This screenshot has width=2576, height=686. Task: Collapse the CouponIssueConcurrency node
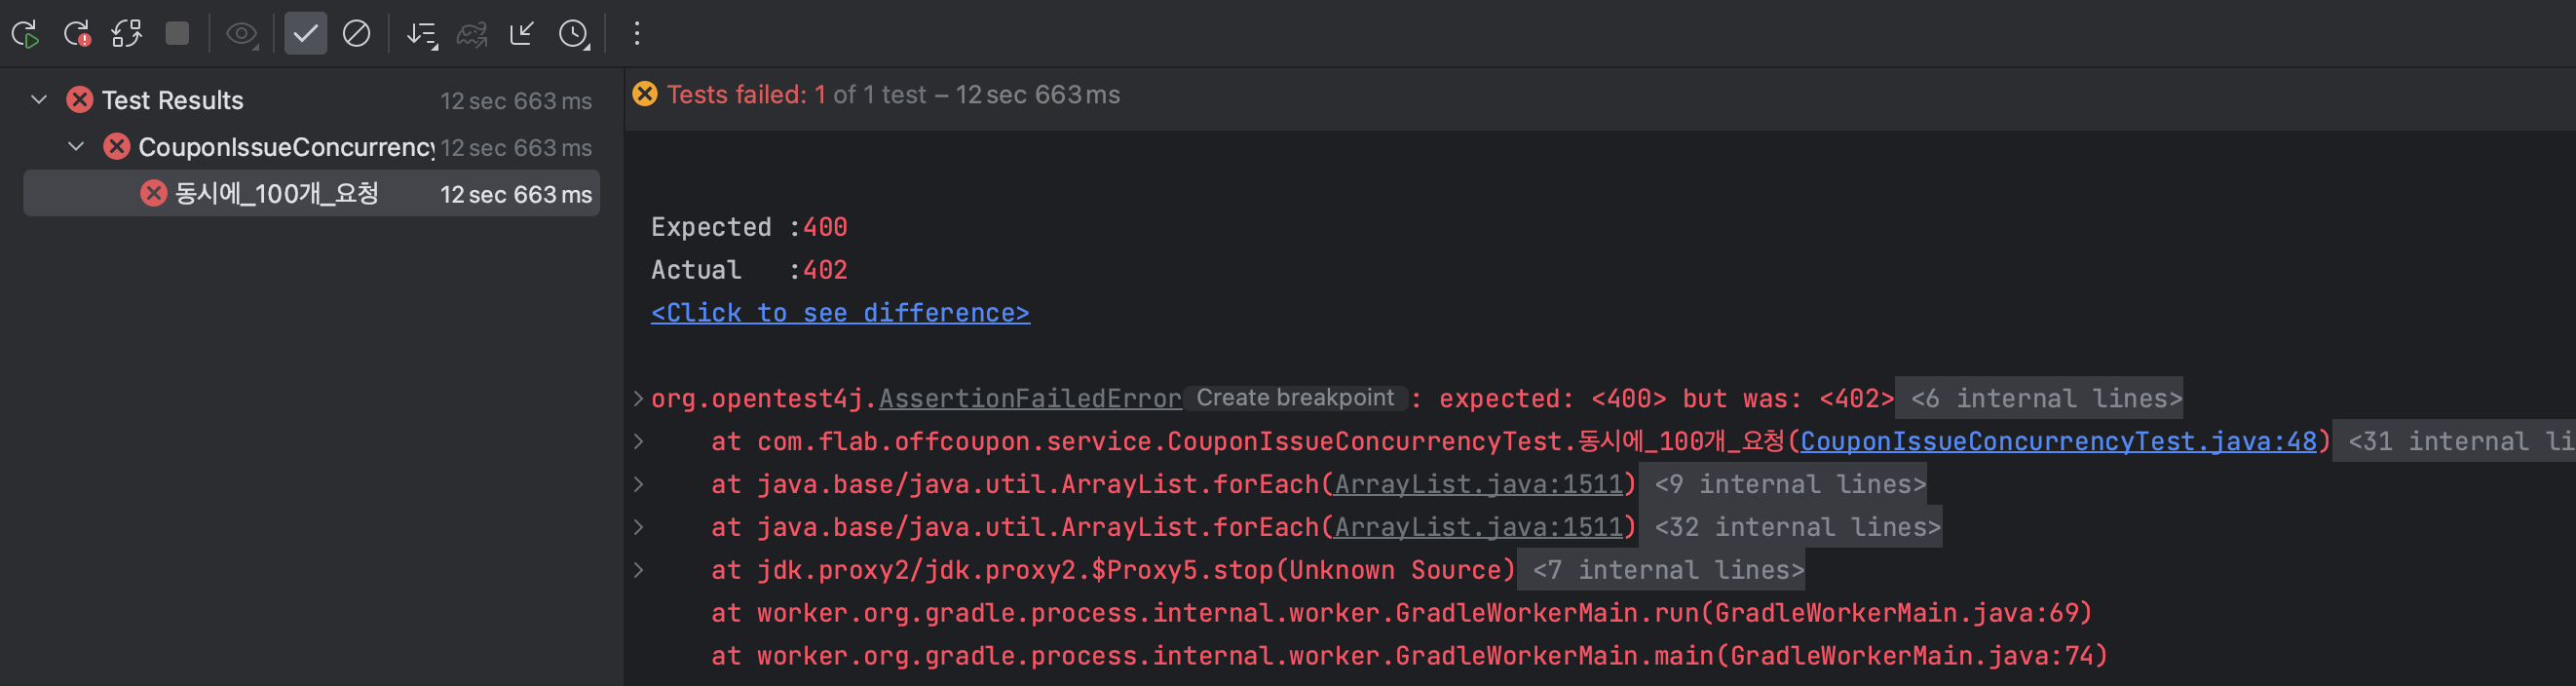coord(76,147)
